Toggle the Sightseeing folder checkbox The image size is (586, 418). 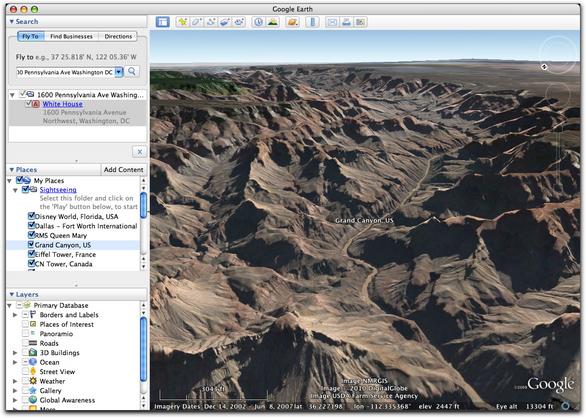25,189
